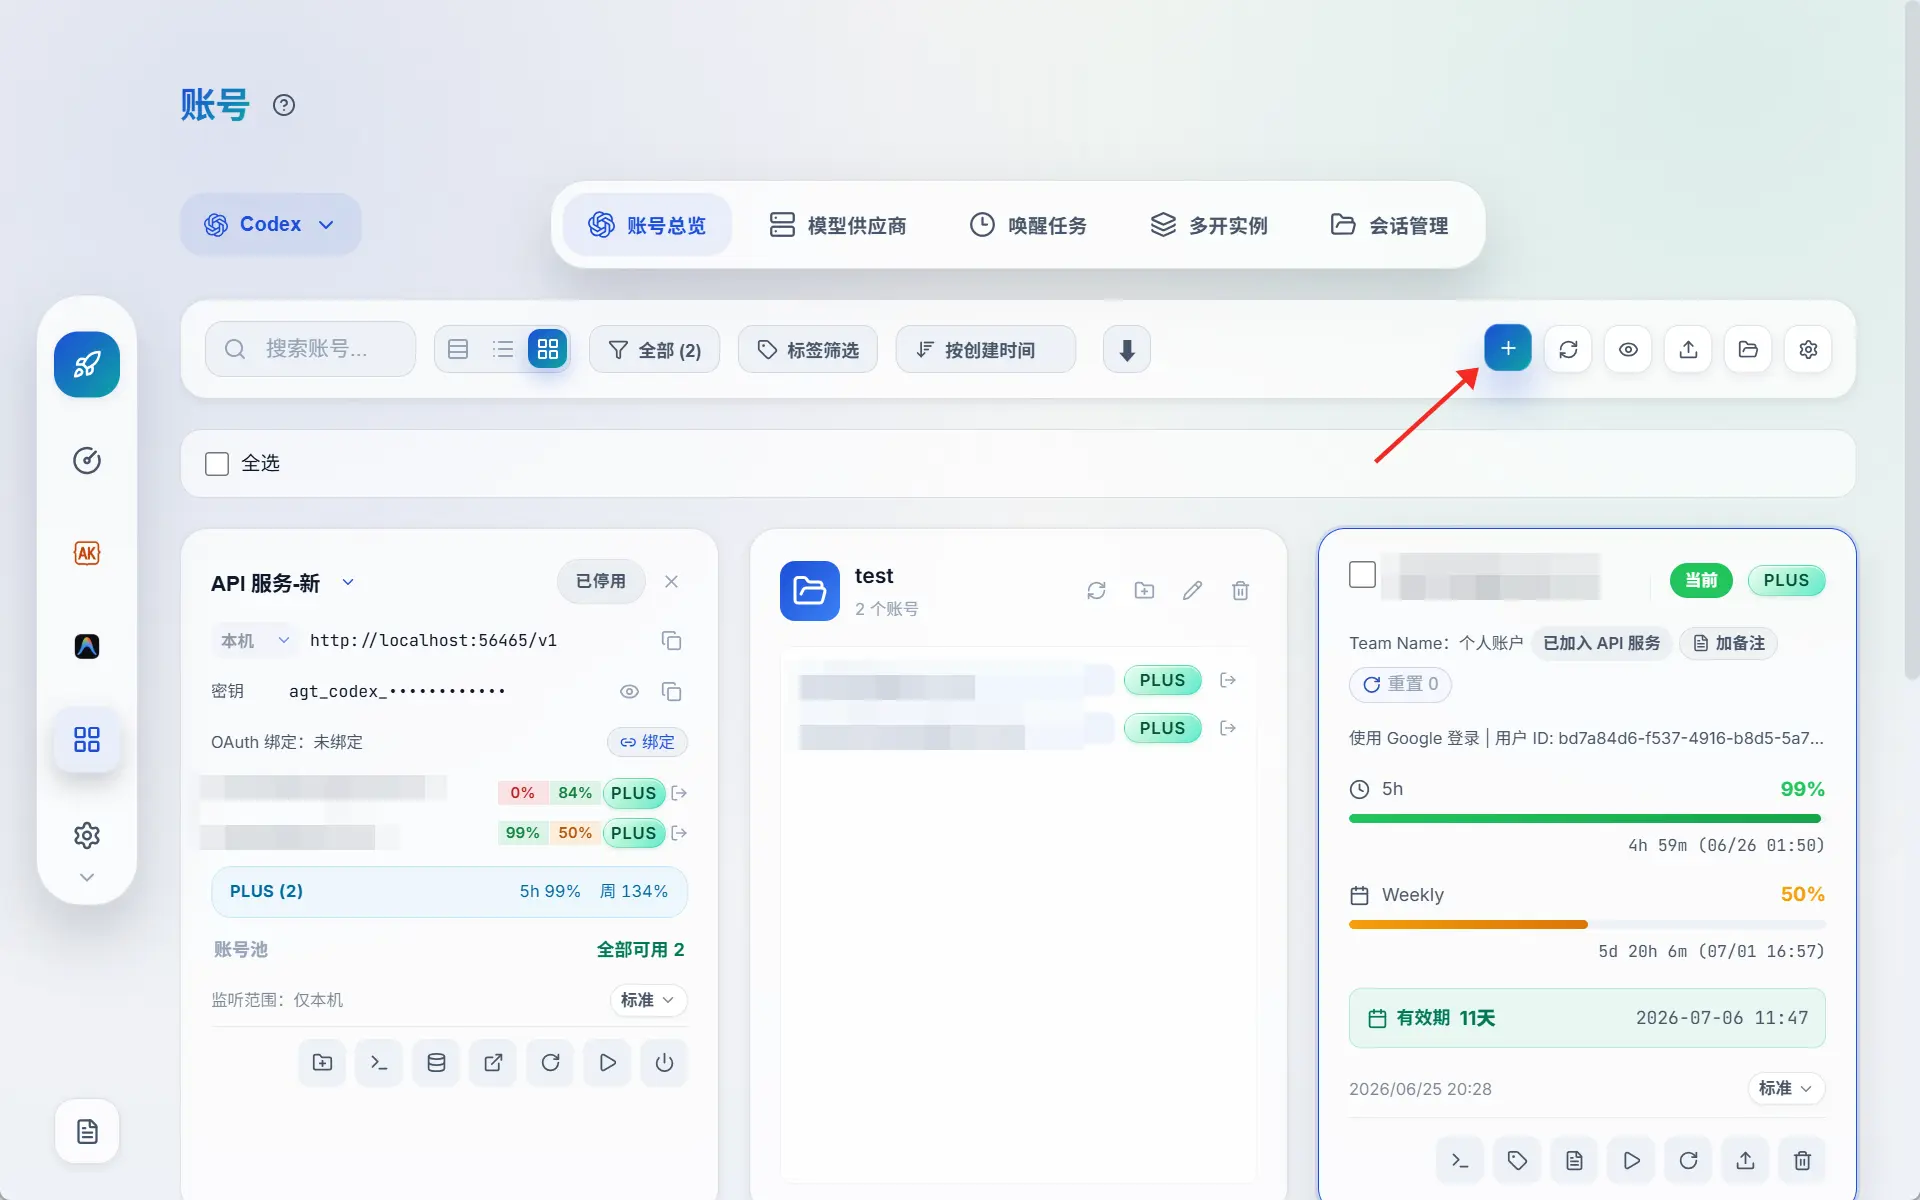Switch to compact card view icon
This screenshot has height=1200, width=1920.
click(x=458, y=349)
